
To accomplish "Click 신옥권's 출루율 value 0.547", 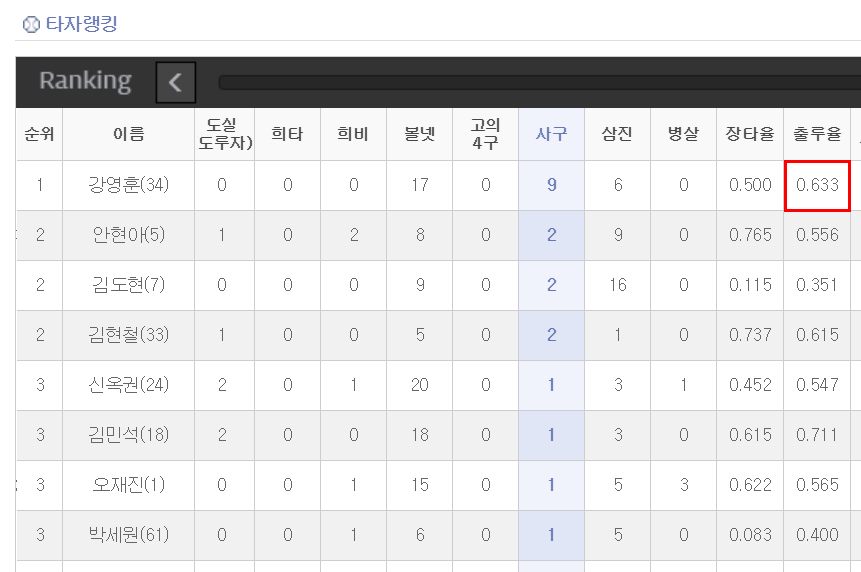I will coord(817,385).
